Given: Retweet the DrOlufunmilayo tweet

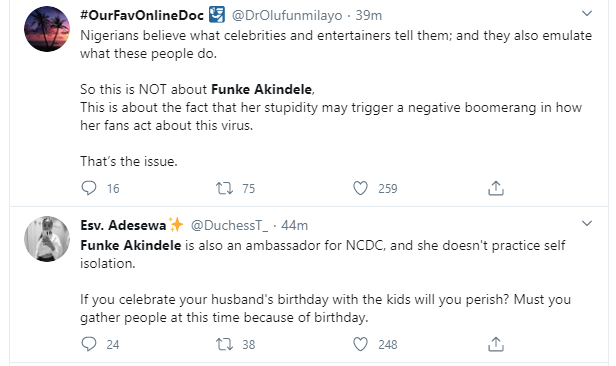Looking at the screenshot, I should pyautogui.click(x=224, y=188).
